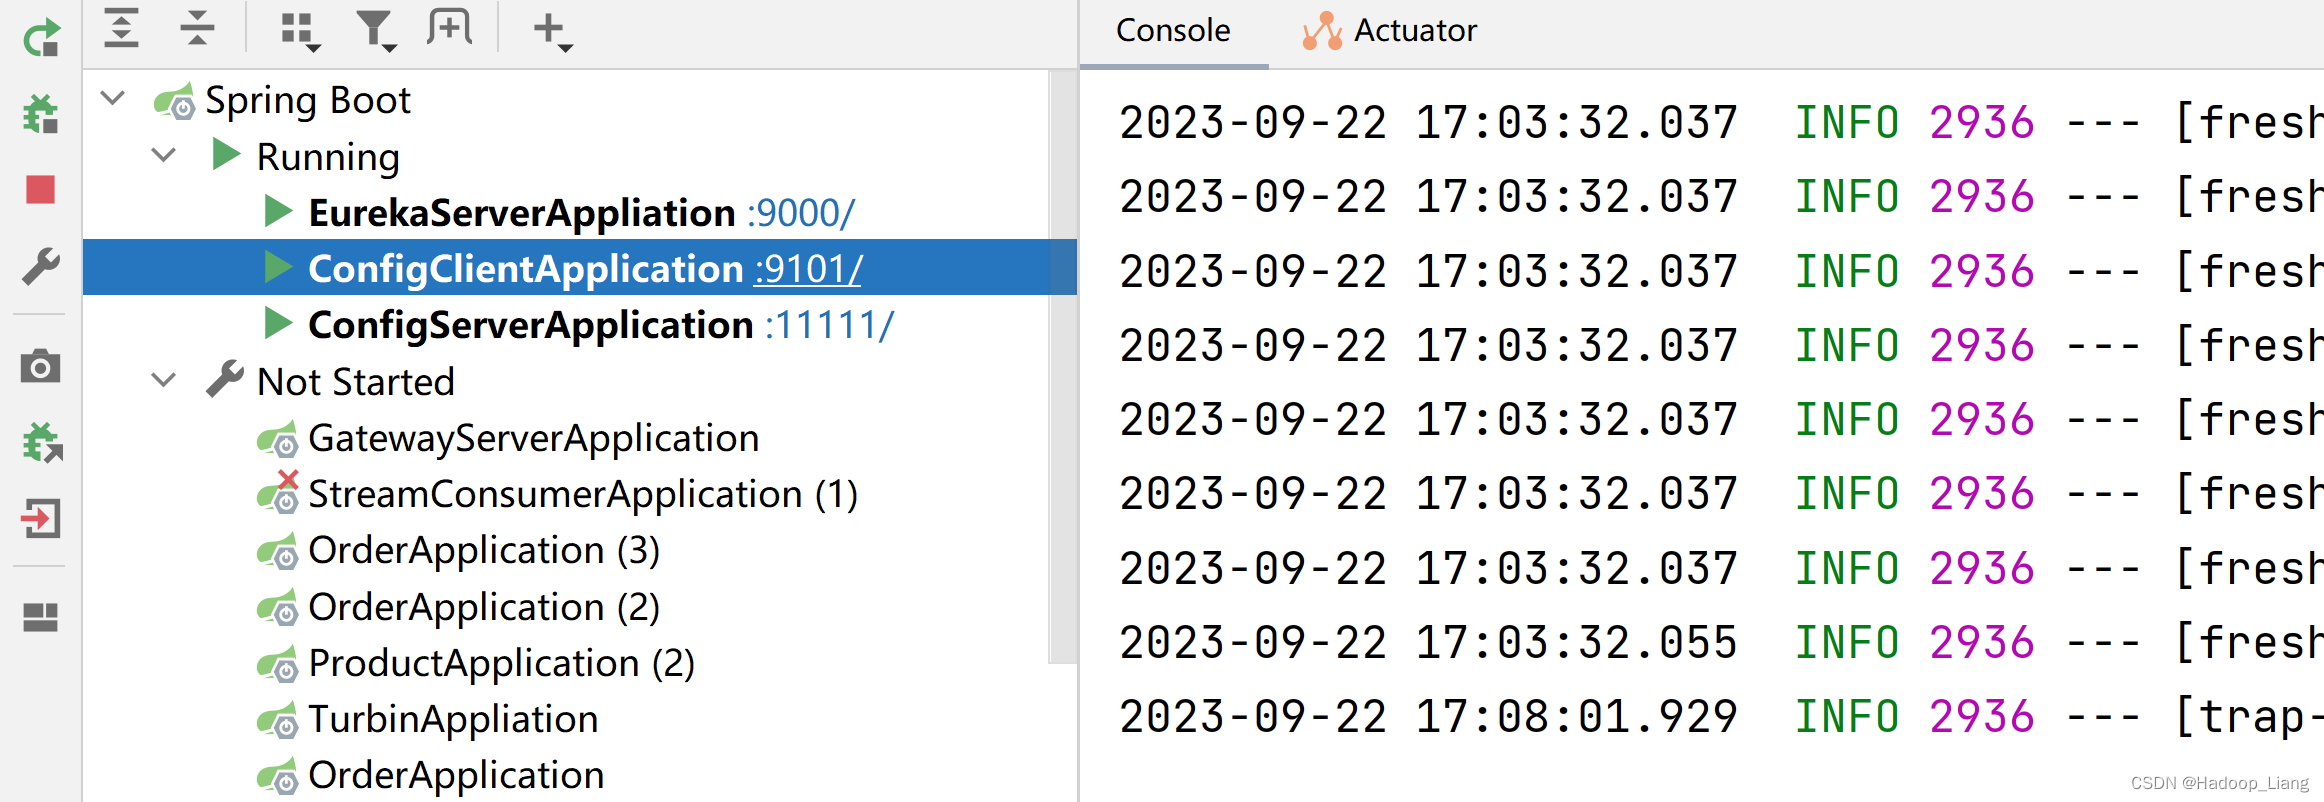Click the camera snapshot icon in sidebar
This screenshot has height=802, width=2324.
point(40,367)
